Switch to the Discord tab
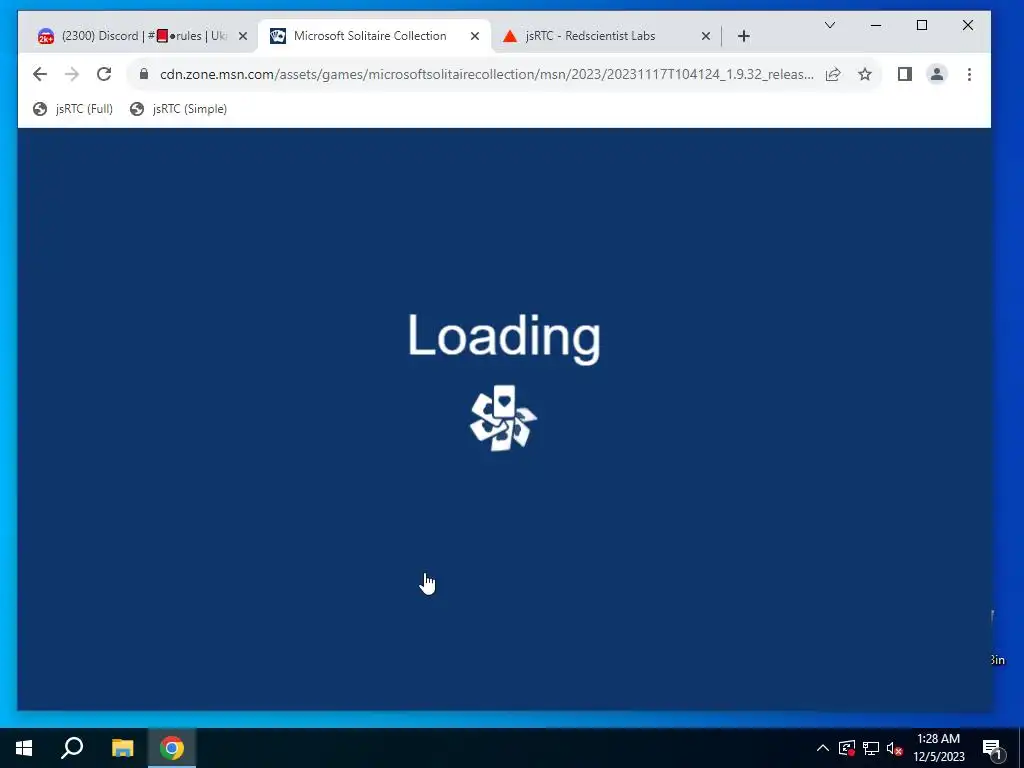The height and width of the screenshot is (768, 1024). tap(142, 36)
